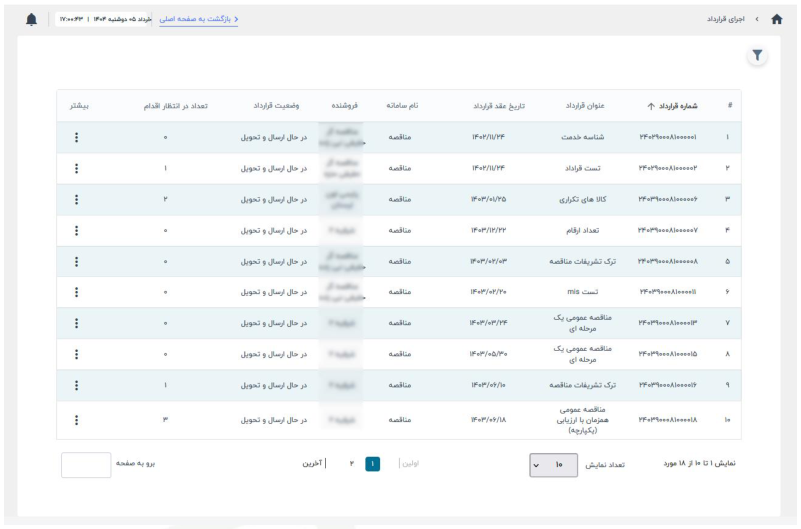The height and width of the screenshot is (529, 801).
Task: Open three-dot menu for row dated ۱۴۰۳/۰۲/۰۳
Action: (77, 262)
